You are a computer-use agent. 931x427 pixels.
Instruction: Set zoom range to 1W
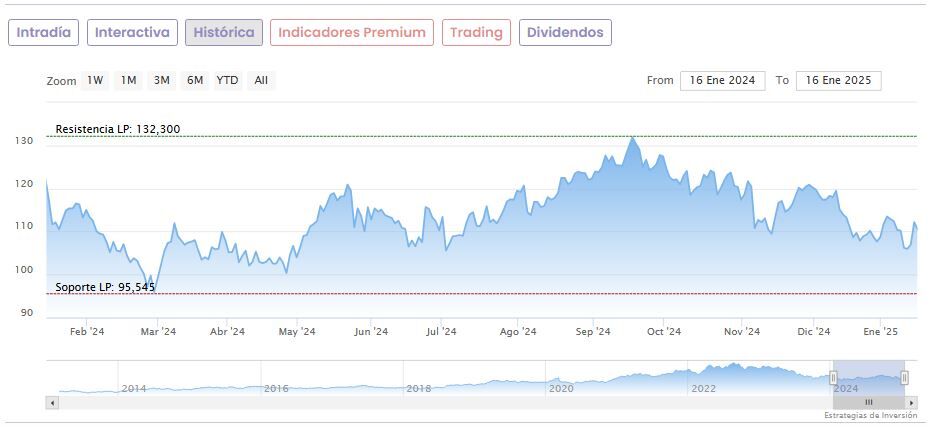[x=95, y=80]
